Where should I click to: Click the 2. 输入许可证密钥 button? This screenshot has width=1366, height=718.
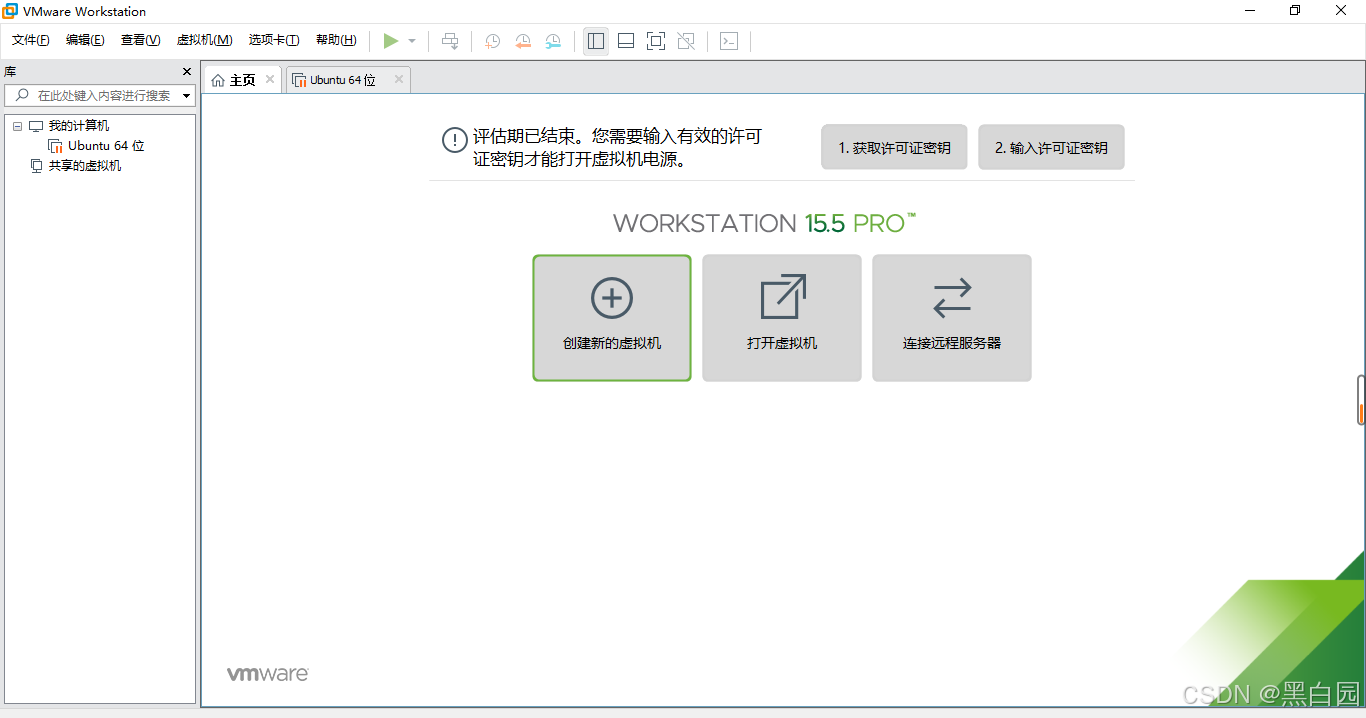click(1051, 147)
